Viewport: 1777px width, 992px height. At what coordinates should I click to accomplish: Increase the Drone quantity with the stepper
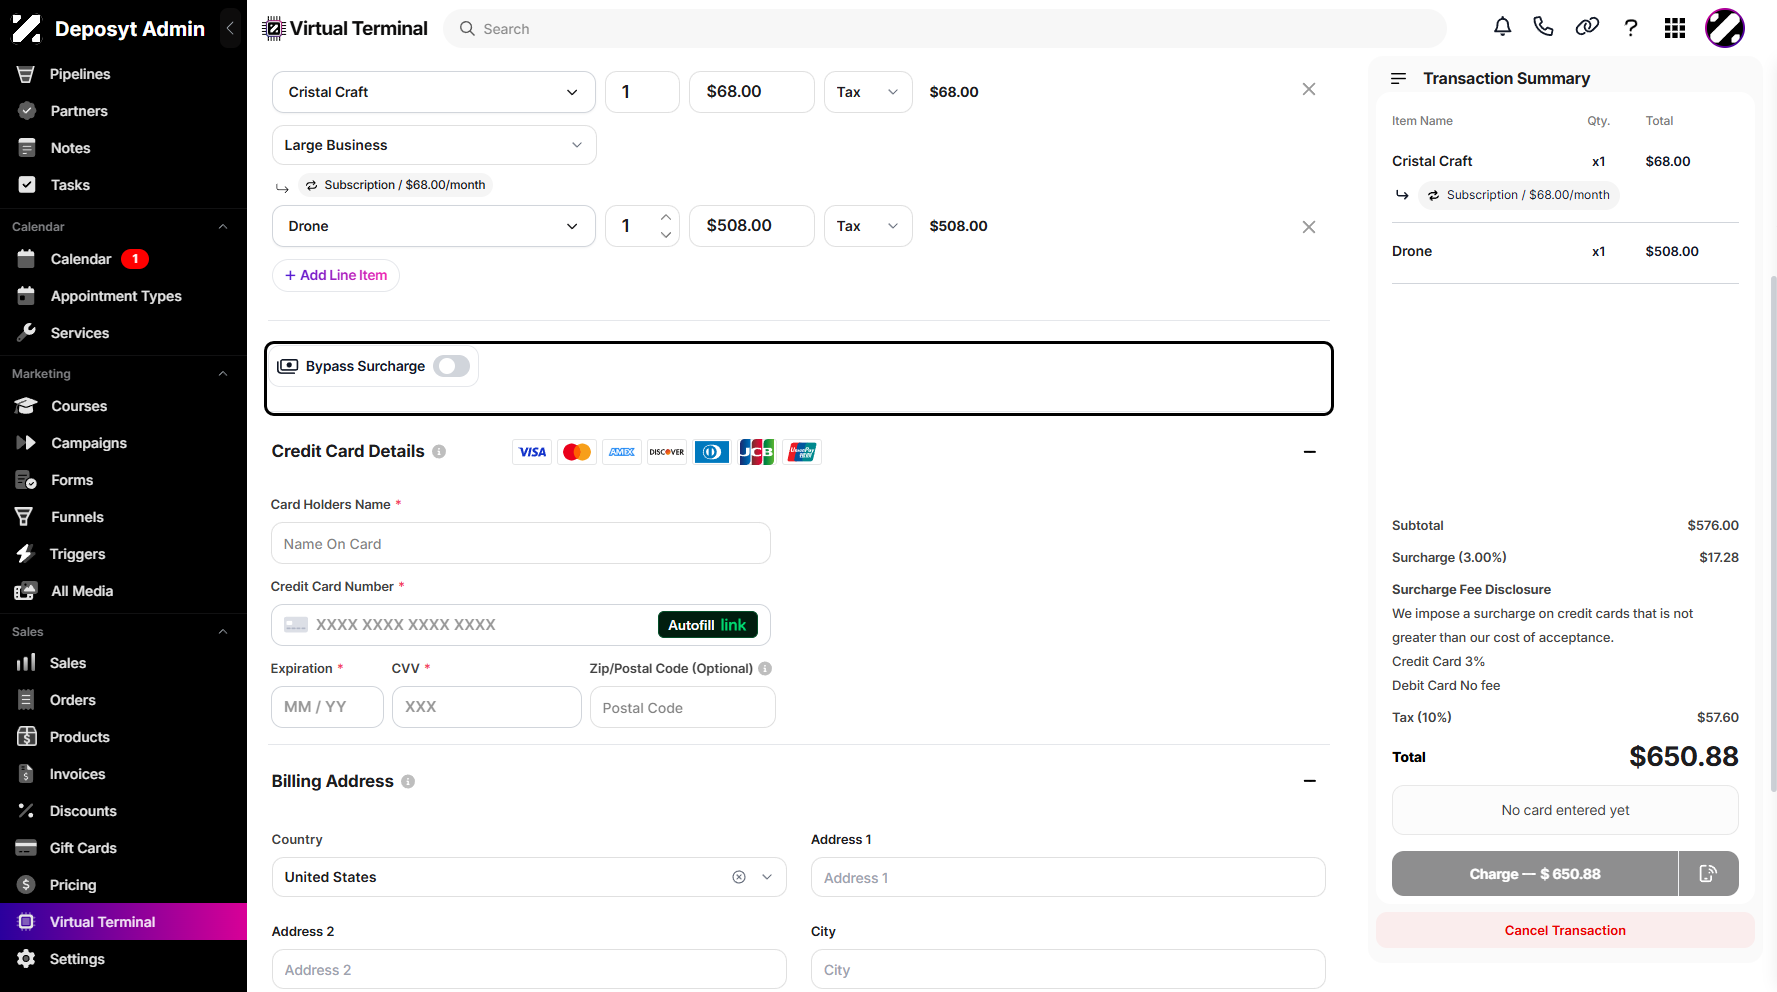[666, 217]
